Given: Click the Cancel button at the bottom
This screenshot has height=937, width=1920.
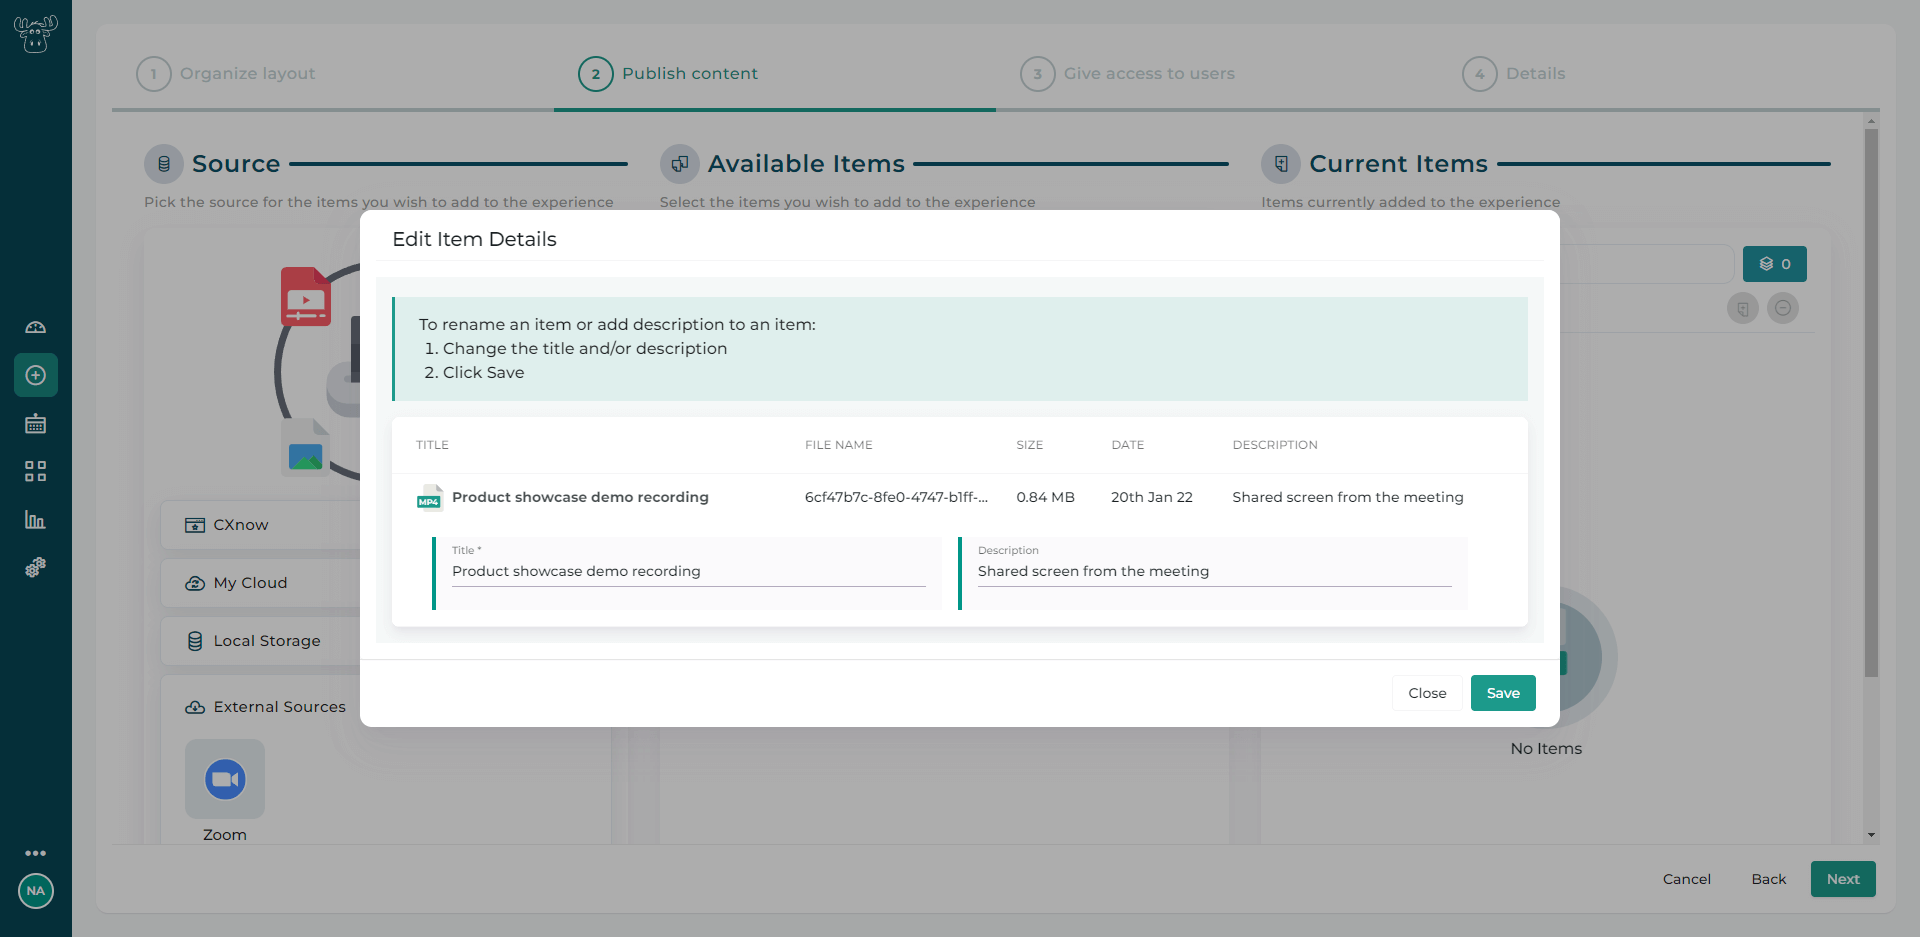Looking at the screenshot, I should click(1687, 879).
